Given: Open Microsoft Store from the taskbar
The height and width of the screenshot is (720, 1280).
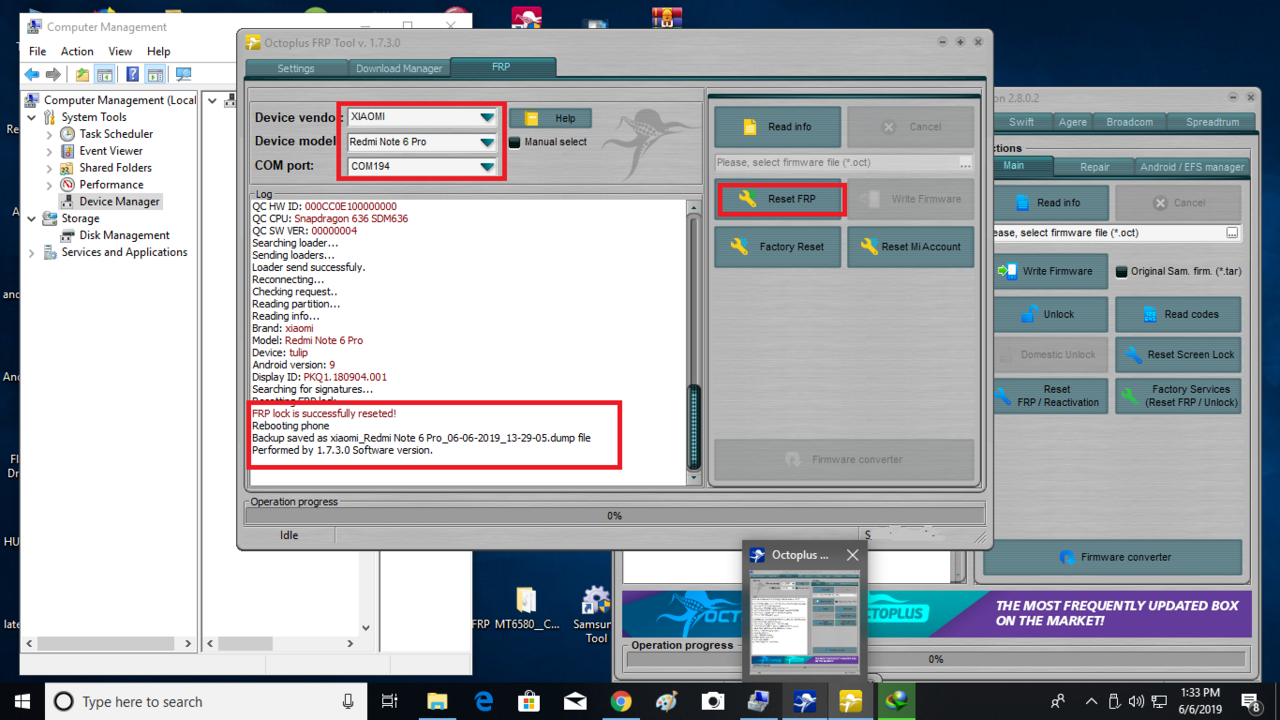Looking at the screenshot, I should tap(529, 702).
